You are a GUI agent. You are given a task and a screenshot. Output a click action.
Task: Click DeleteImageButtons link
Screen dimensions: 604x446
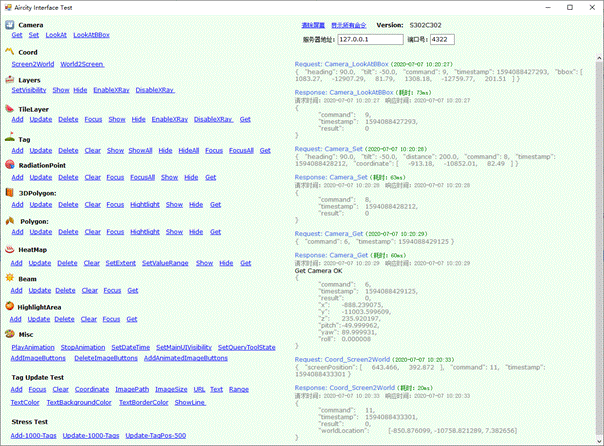(x=106, y=358)
